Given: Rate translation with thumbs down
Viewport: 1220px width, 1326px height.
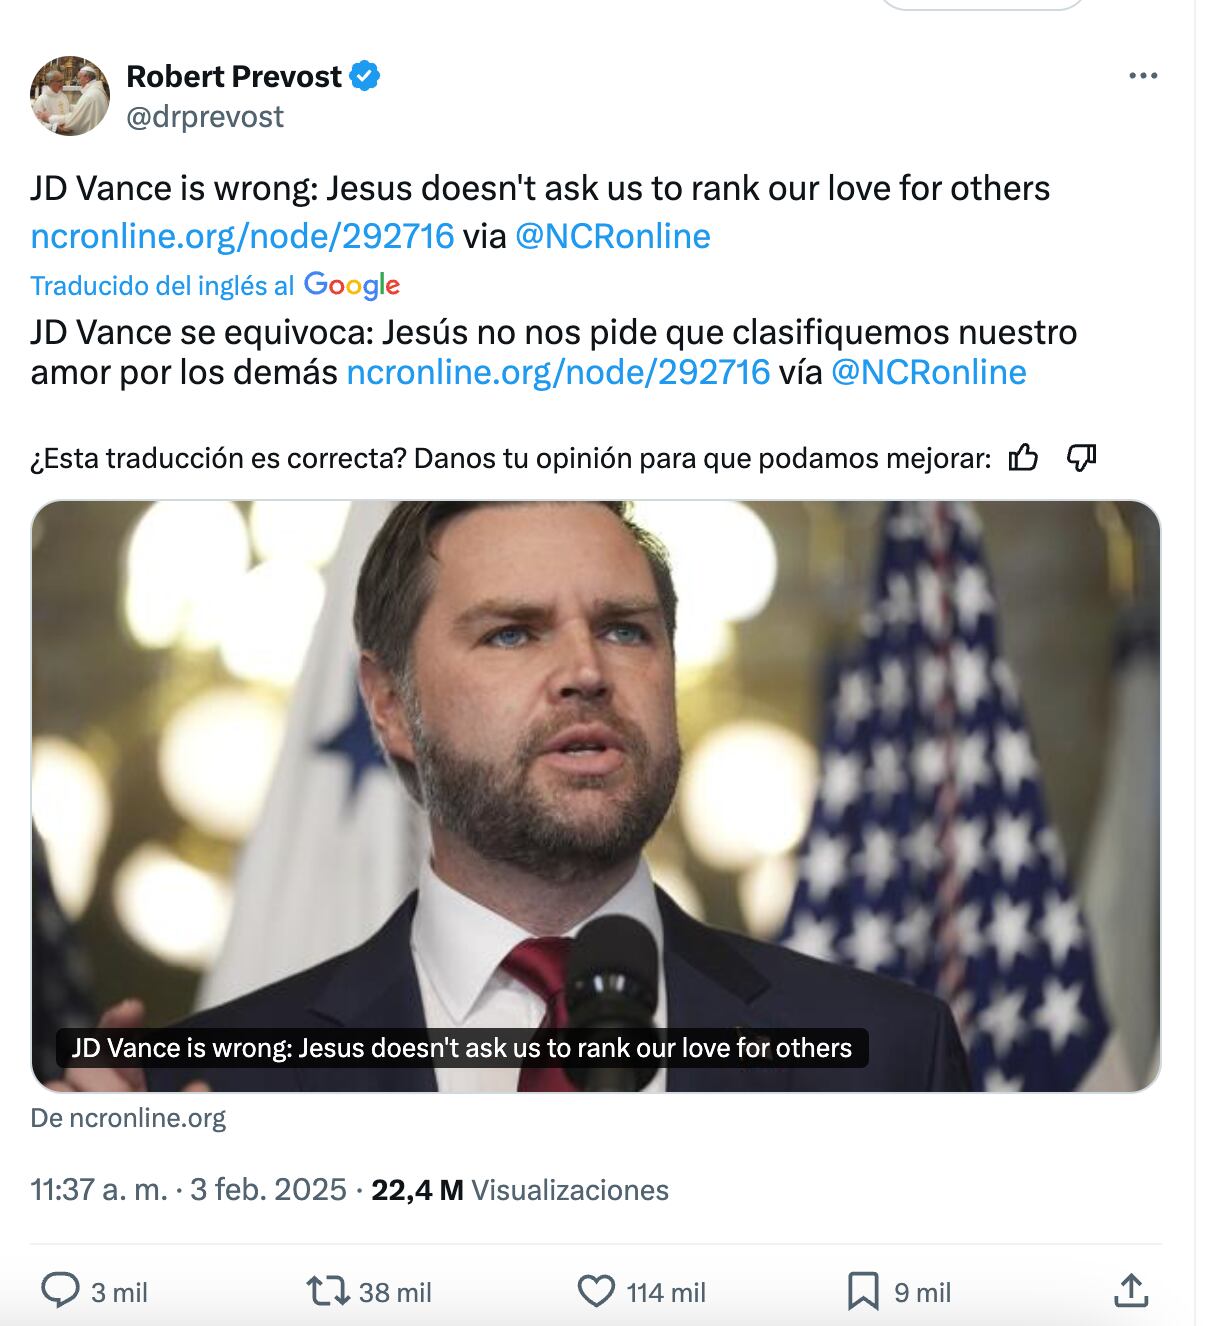Looking at the screenshot, I should coord(1081,458).
